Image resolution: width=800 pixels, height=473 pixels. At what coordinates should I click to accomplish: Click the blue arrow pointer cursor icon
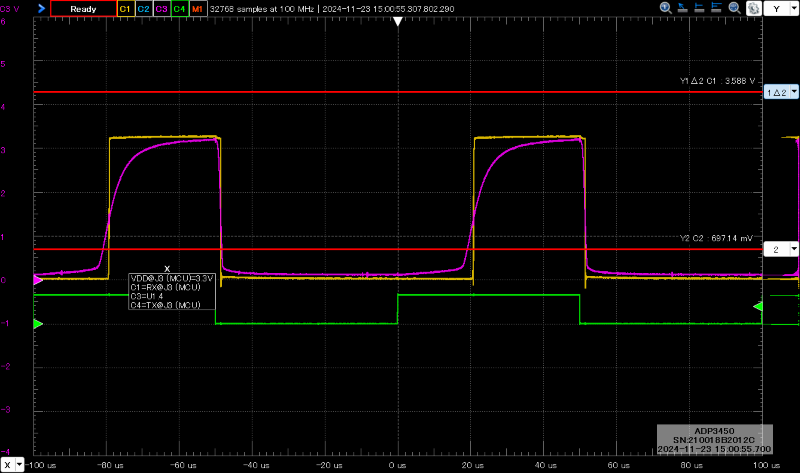[683, 8]
